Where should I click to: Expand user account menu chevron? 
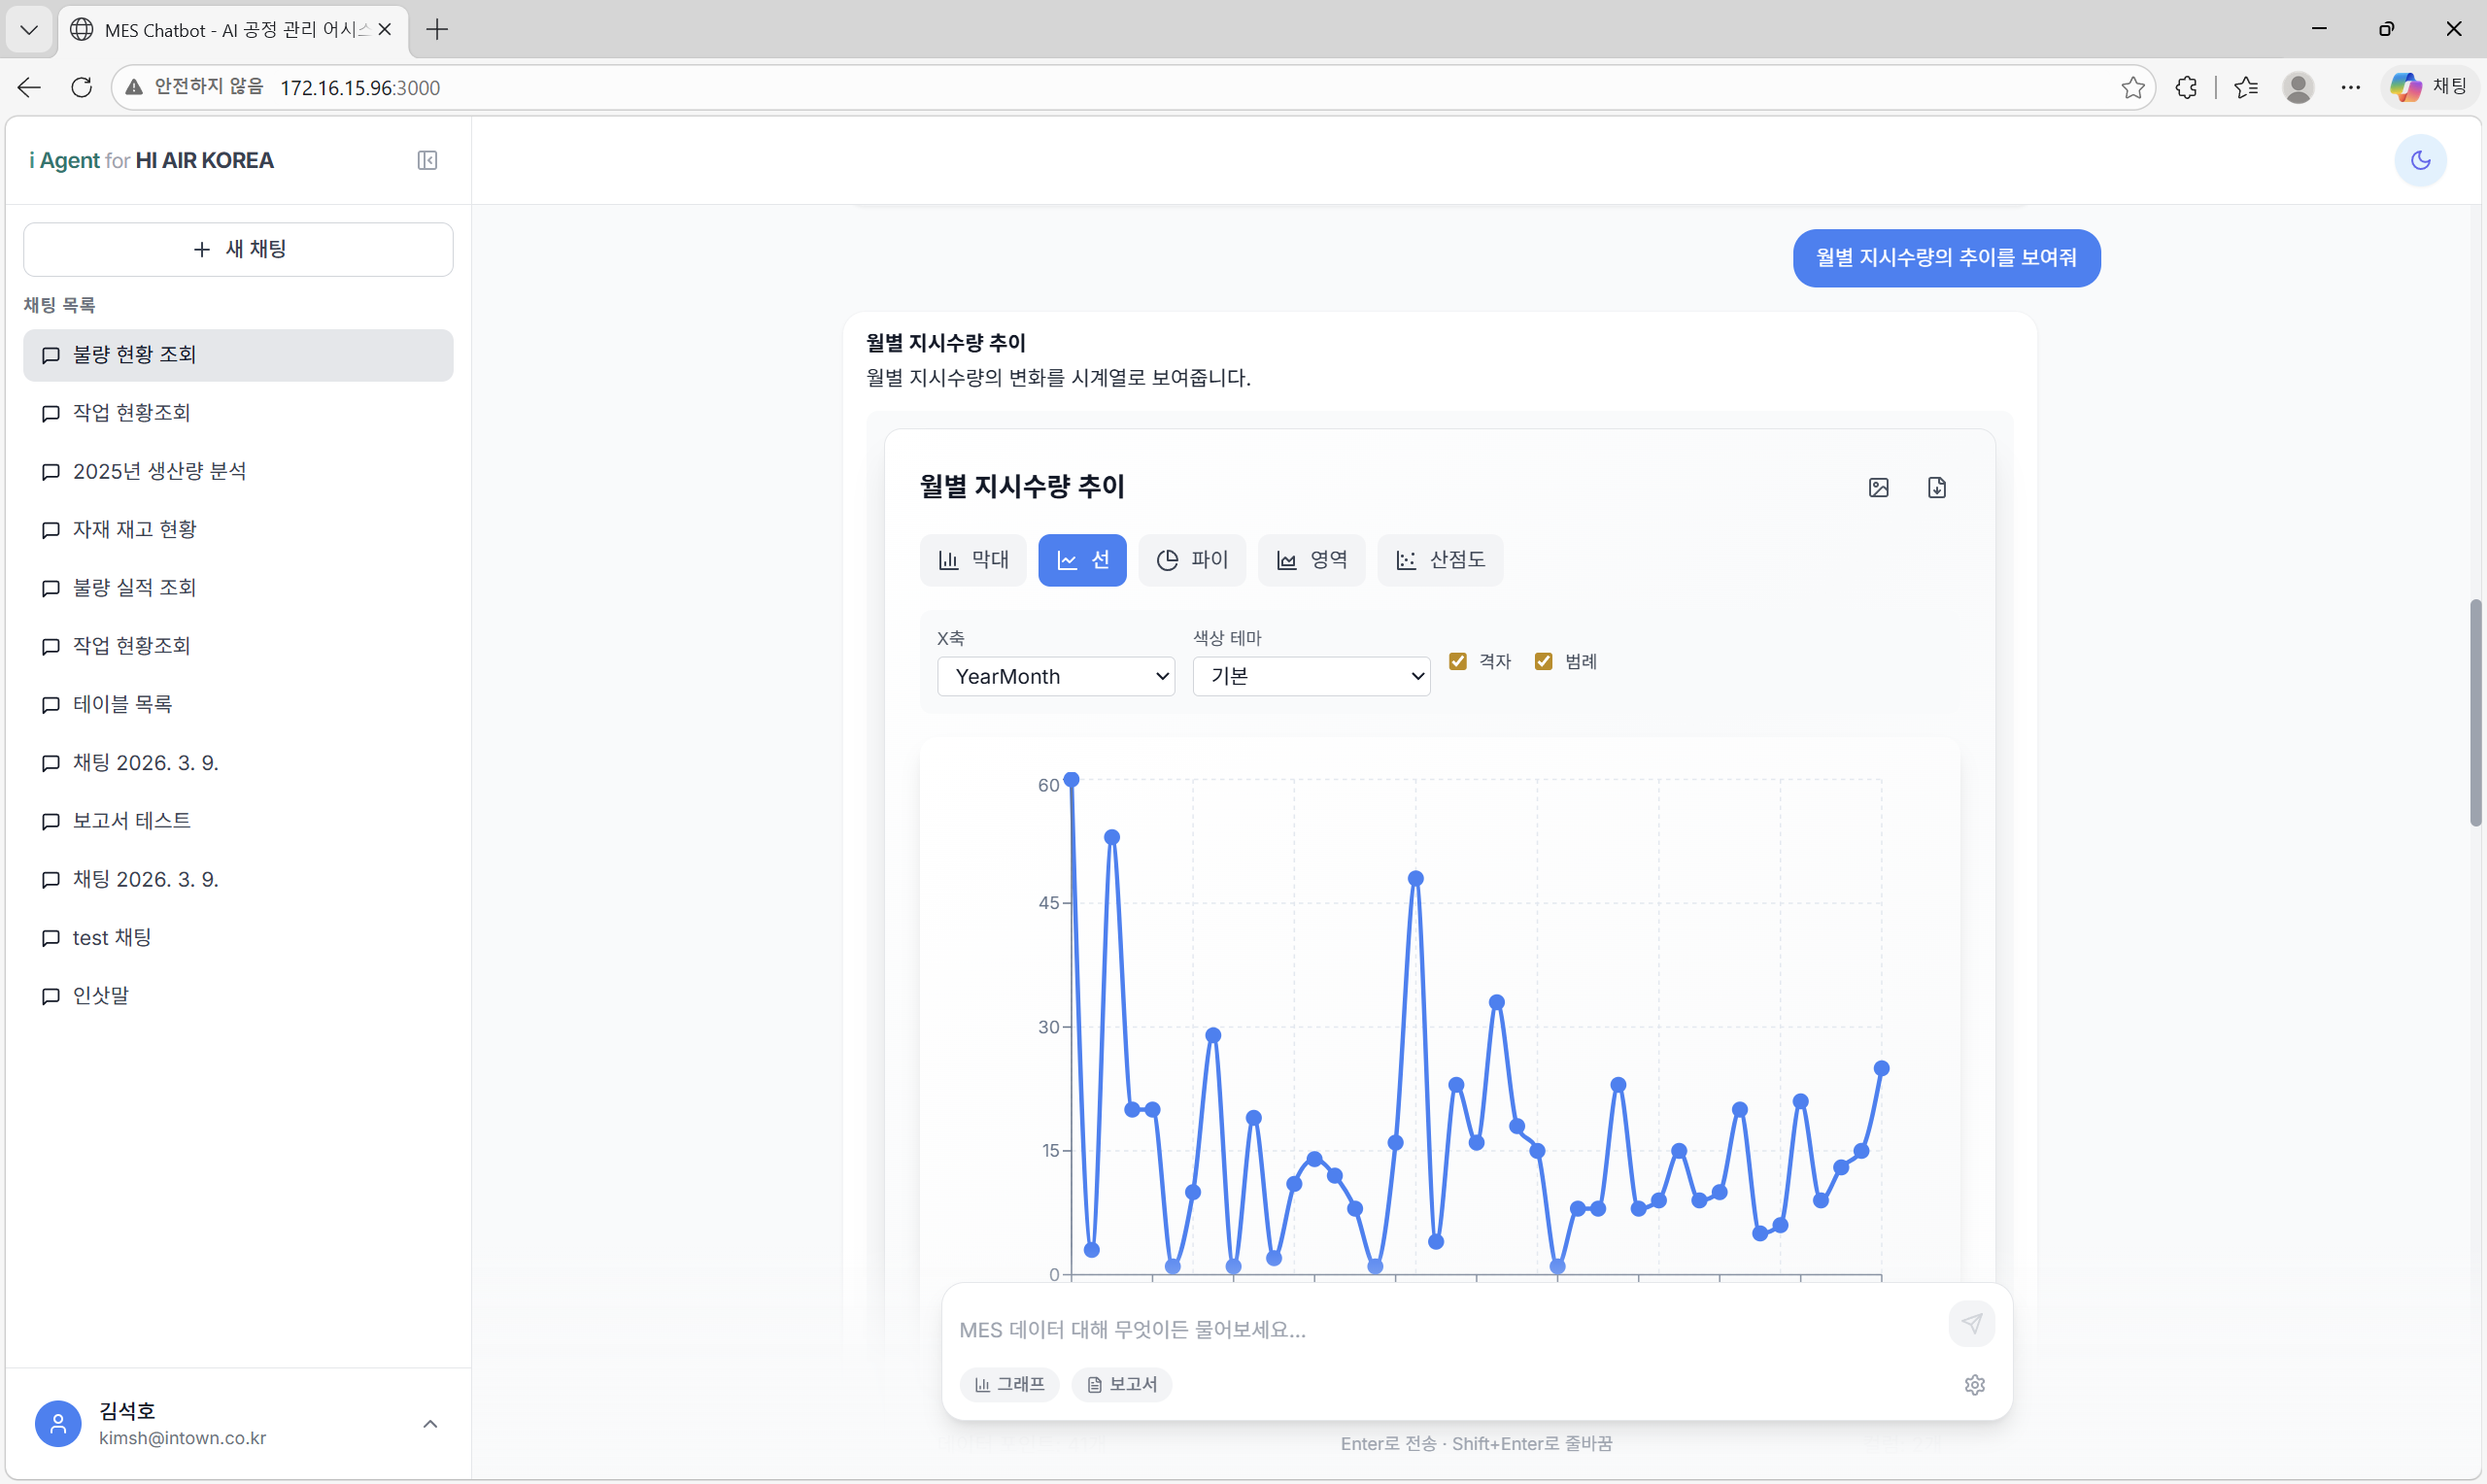click(430, 1423)
